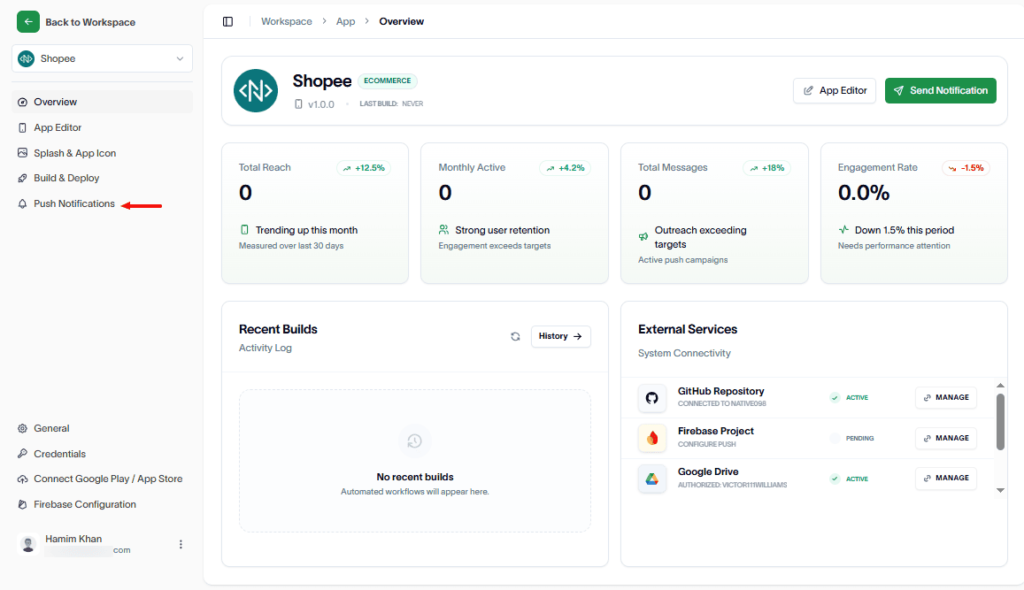Image resolution: width=1024 pixels, height=590 pixels.
Task: Click the phone icon next to v1.0.0
Action: pyautogui.click(x=298, y=104)
